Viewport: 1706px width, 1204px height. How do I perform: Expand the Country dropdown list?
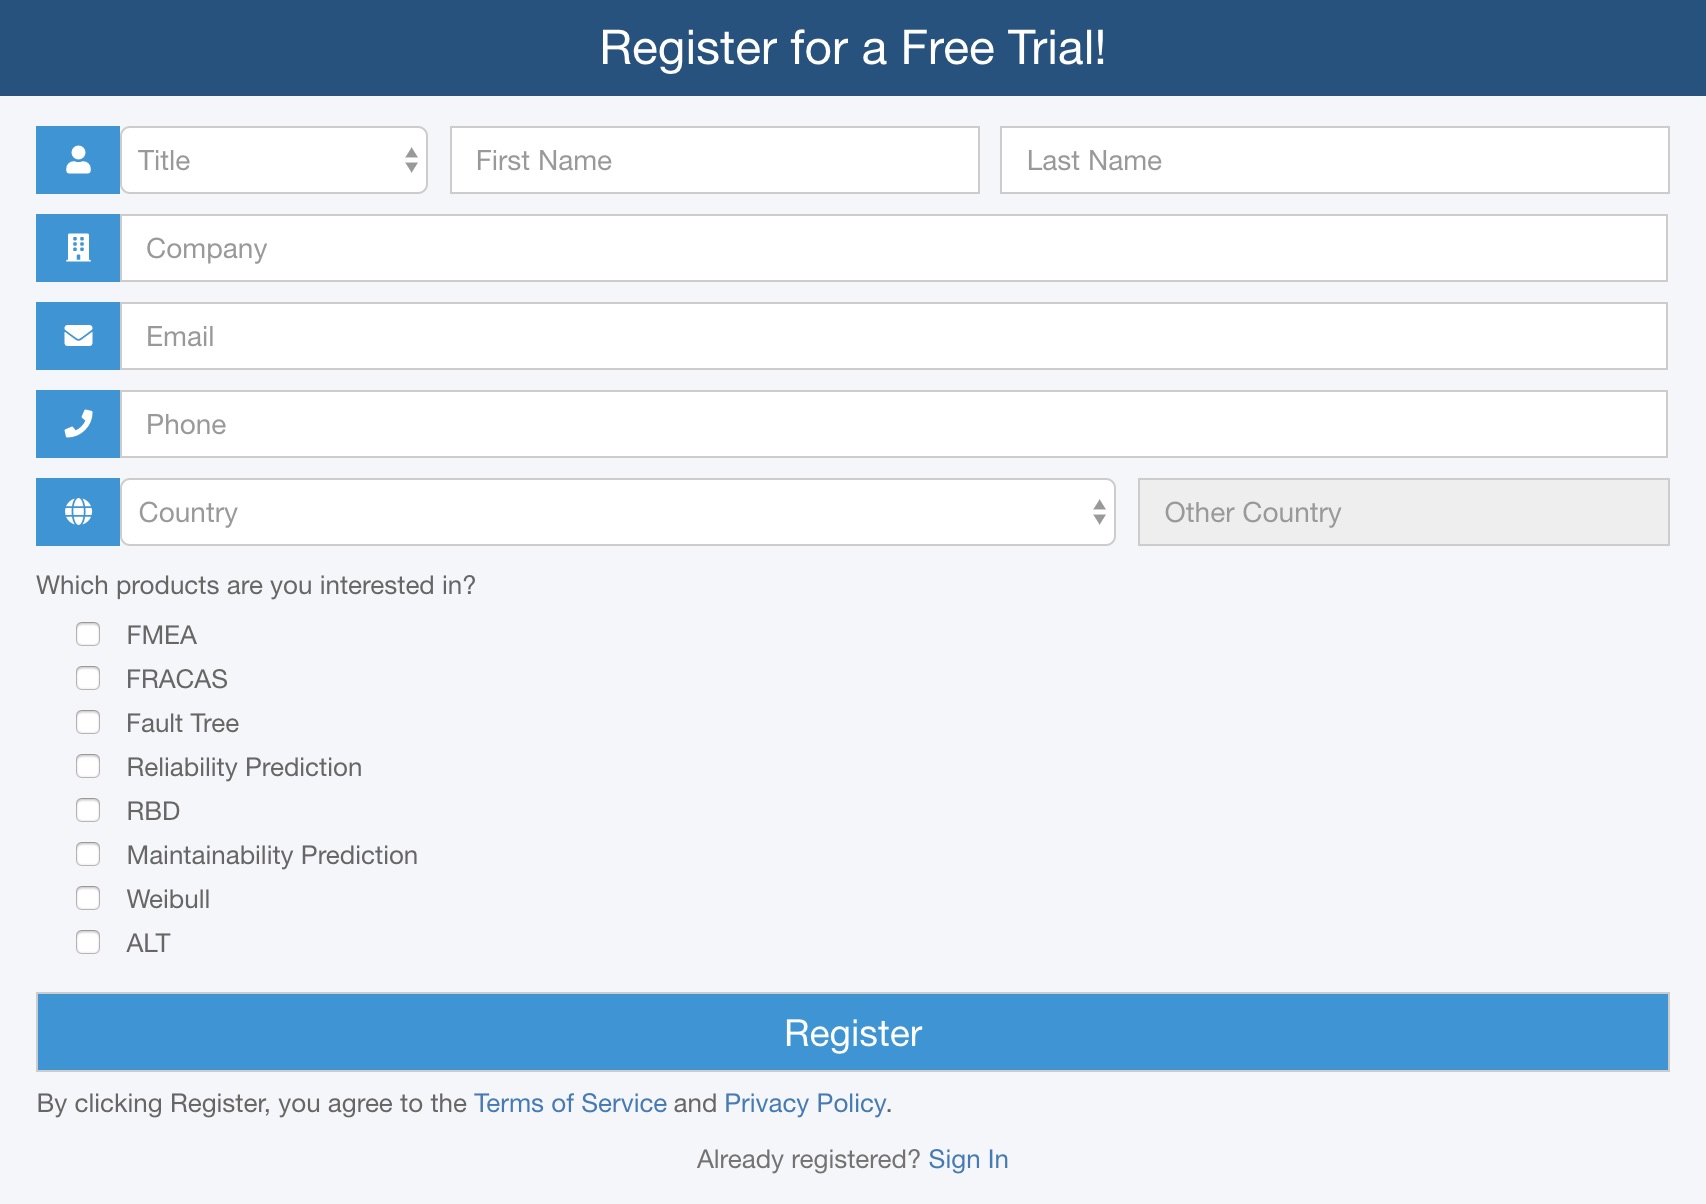pyautogui.click(x=618, y=512)
